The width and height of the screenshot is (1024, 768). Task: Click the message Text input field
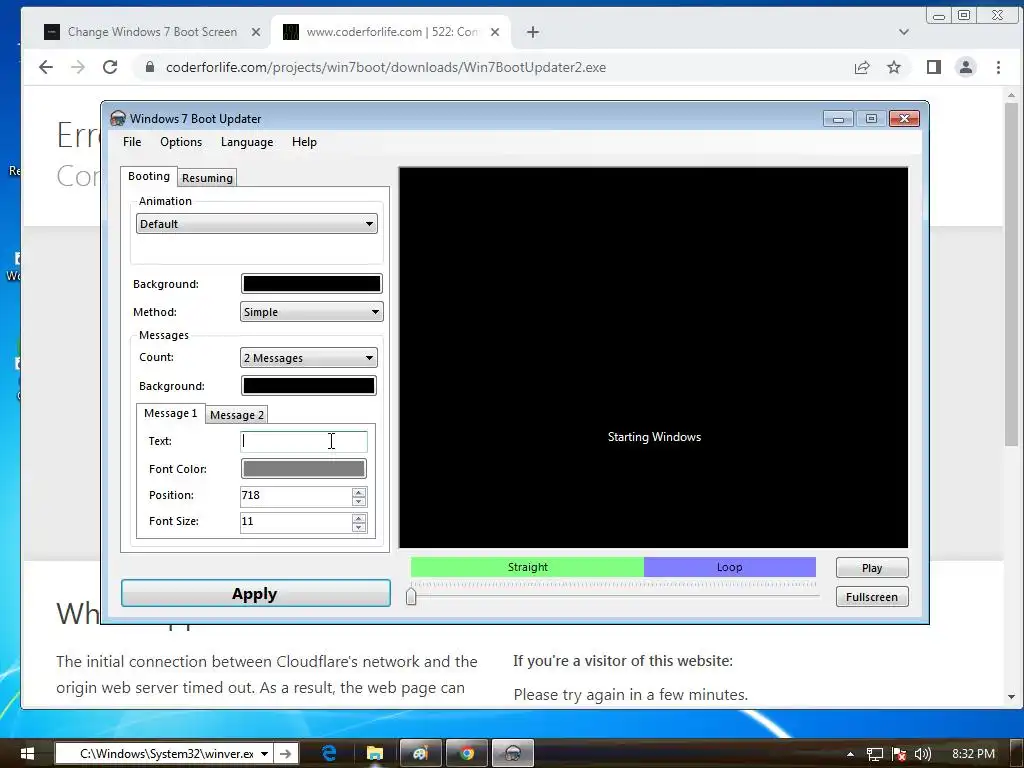click(x=304, y=441)
